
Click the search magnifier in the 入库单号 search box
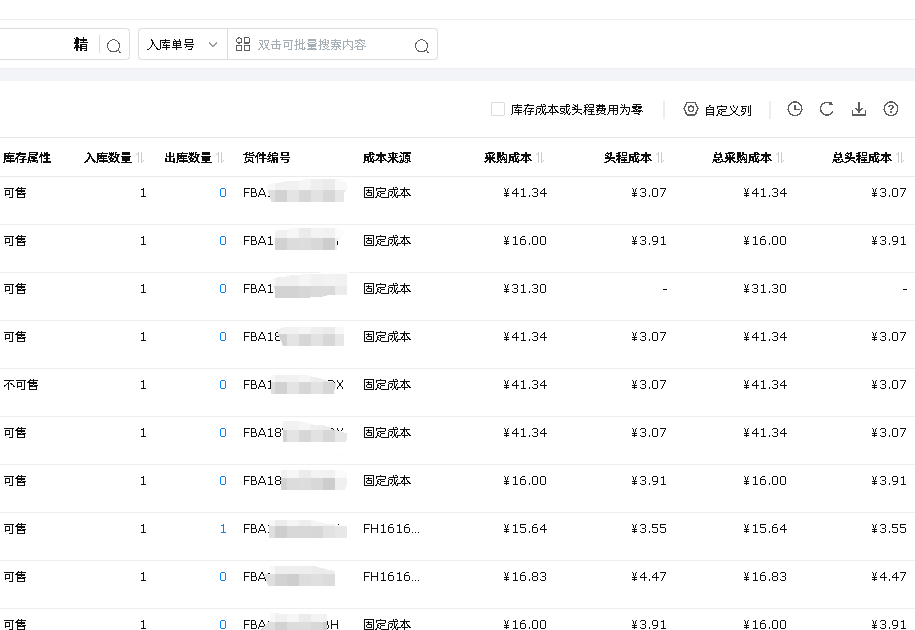(421, 45)
